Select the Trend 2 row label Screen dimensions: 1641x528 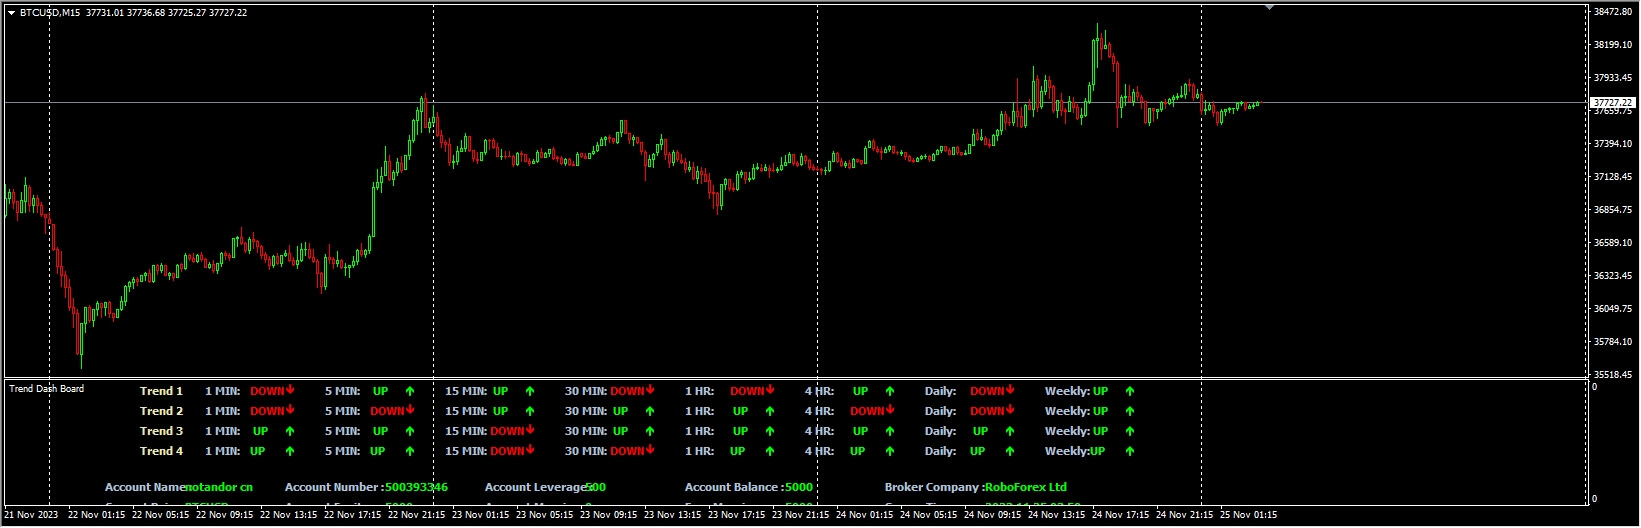tap(161, 411)
